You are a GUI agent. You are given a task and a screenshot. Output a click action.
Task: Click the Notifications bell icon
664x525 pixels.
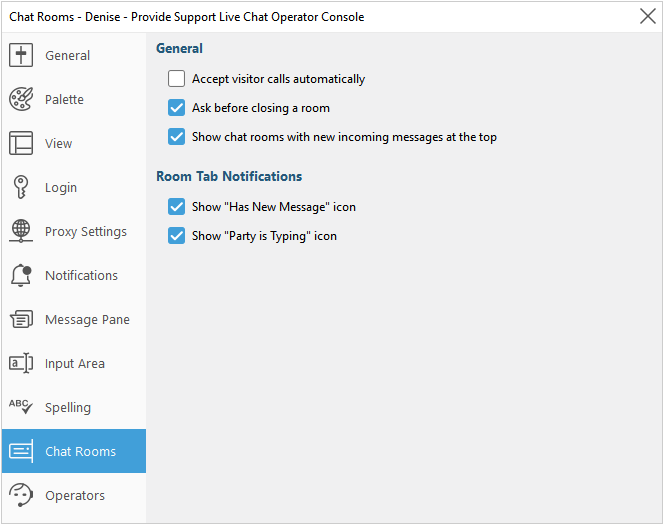21,275
